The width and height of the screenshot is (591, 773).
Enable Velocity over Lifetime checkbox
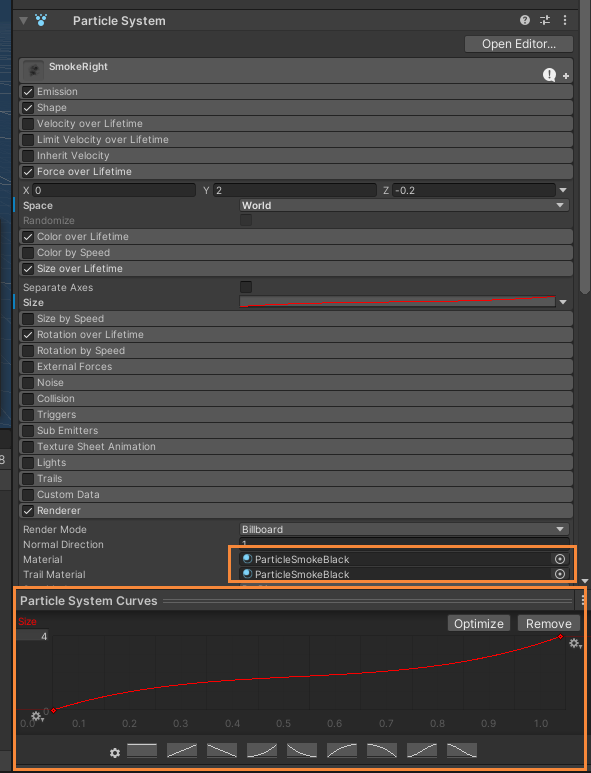[x=28, y=124]
